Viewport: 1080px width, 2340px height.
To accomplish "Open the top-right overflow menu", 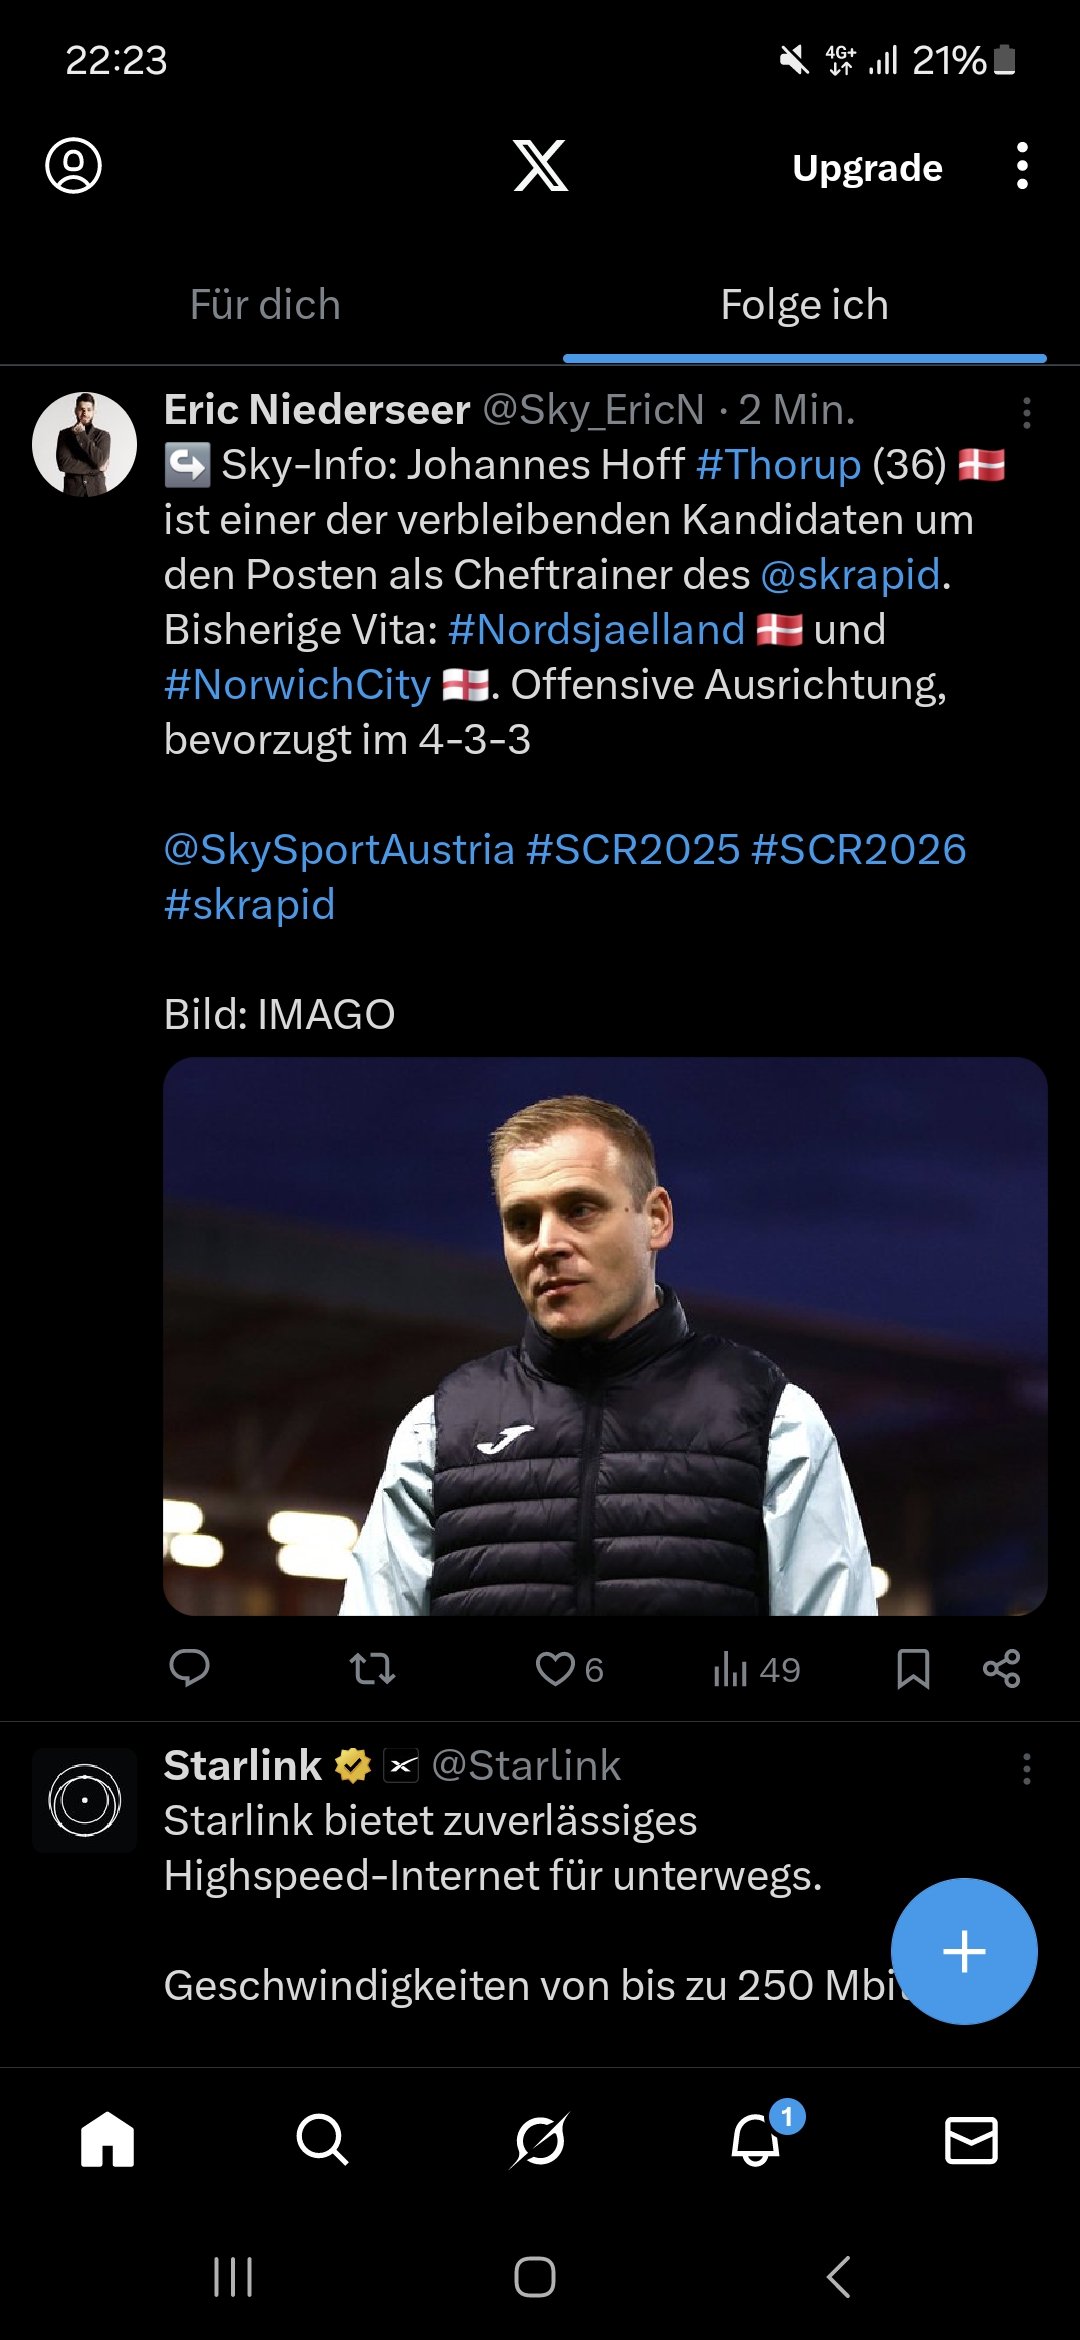I will coord(1021,166).
